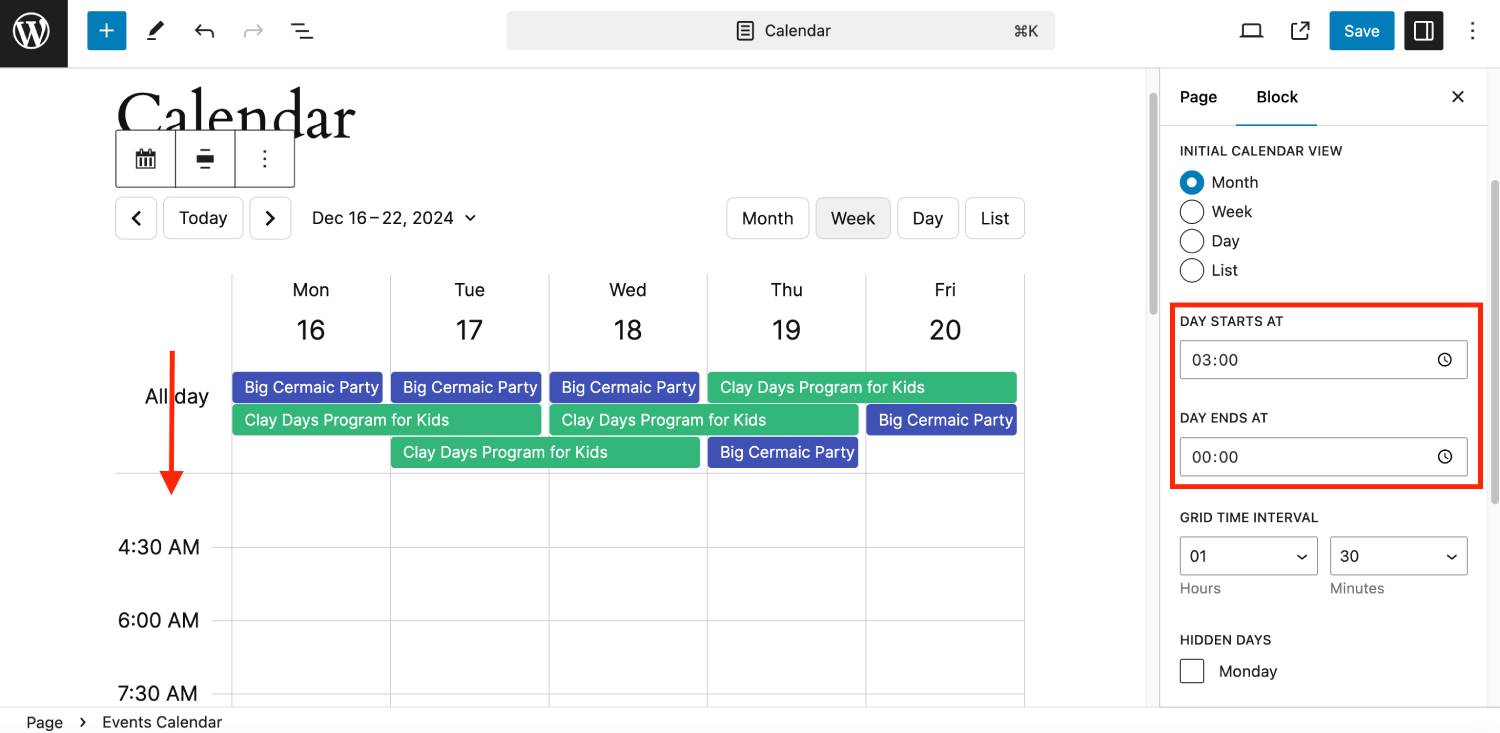Open the block alignment control
Image resolution: width=1500 pixels, height=733 pixels.
205,159
